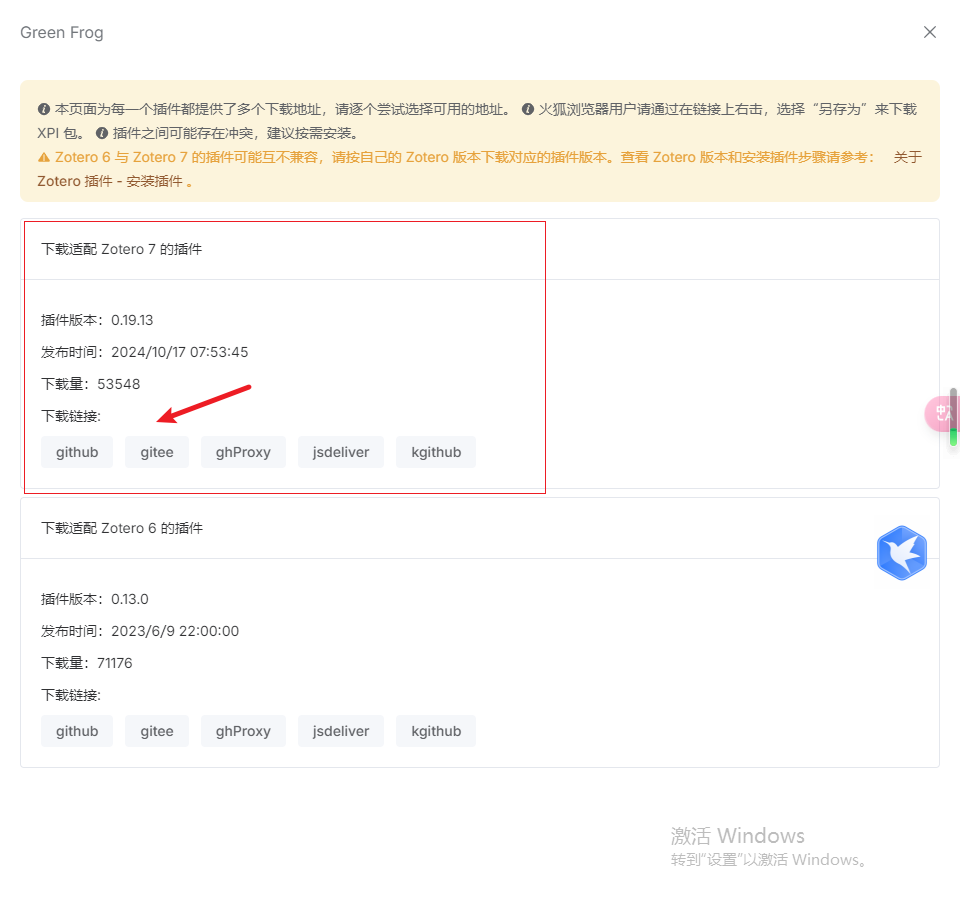960x919 pixels.
Task: Close the Green Frog dialog
Action: tap(929, 32)
